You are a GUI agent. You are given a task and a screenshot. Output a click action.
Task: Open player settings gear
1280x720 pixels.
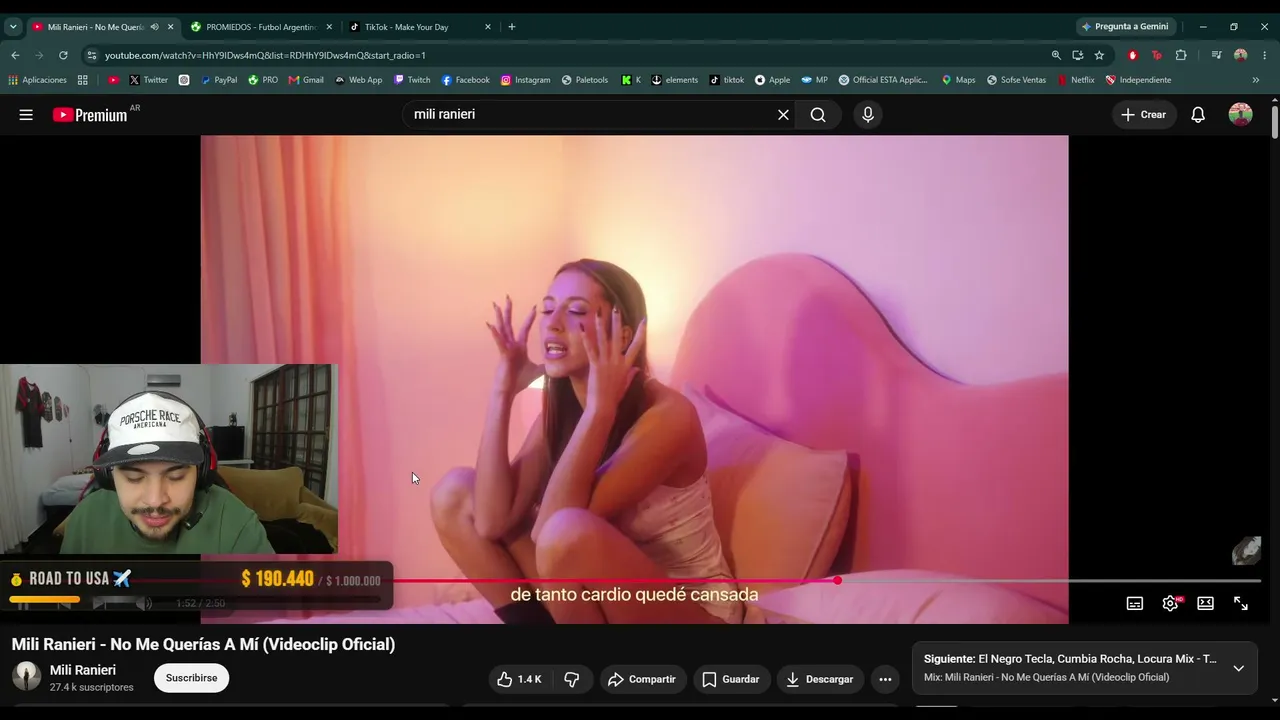pos(1170,603)
